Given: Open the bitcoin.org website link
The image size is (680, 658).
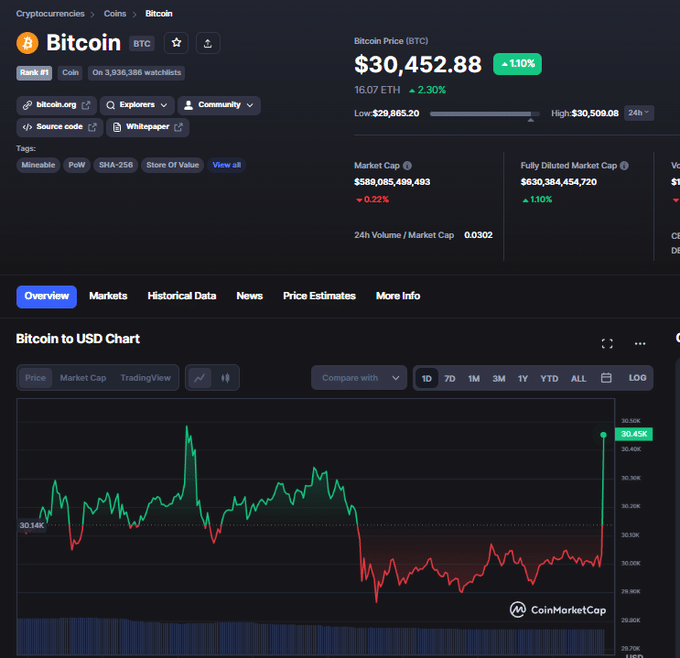Looking at the screenshot, I should [56, 105].
